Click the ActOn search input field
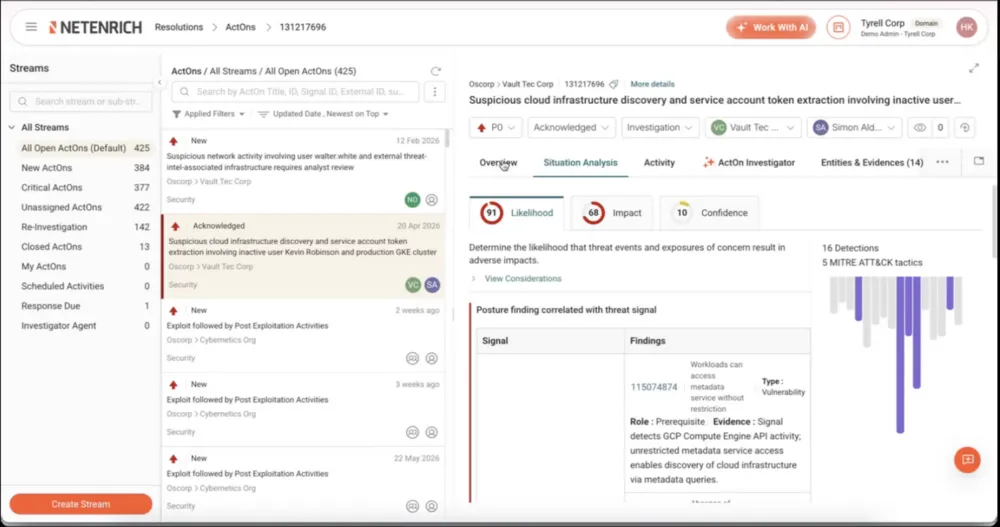Screen dimensions: 1000x527 295,92
